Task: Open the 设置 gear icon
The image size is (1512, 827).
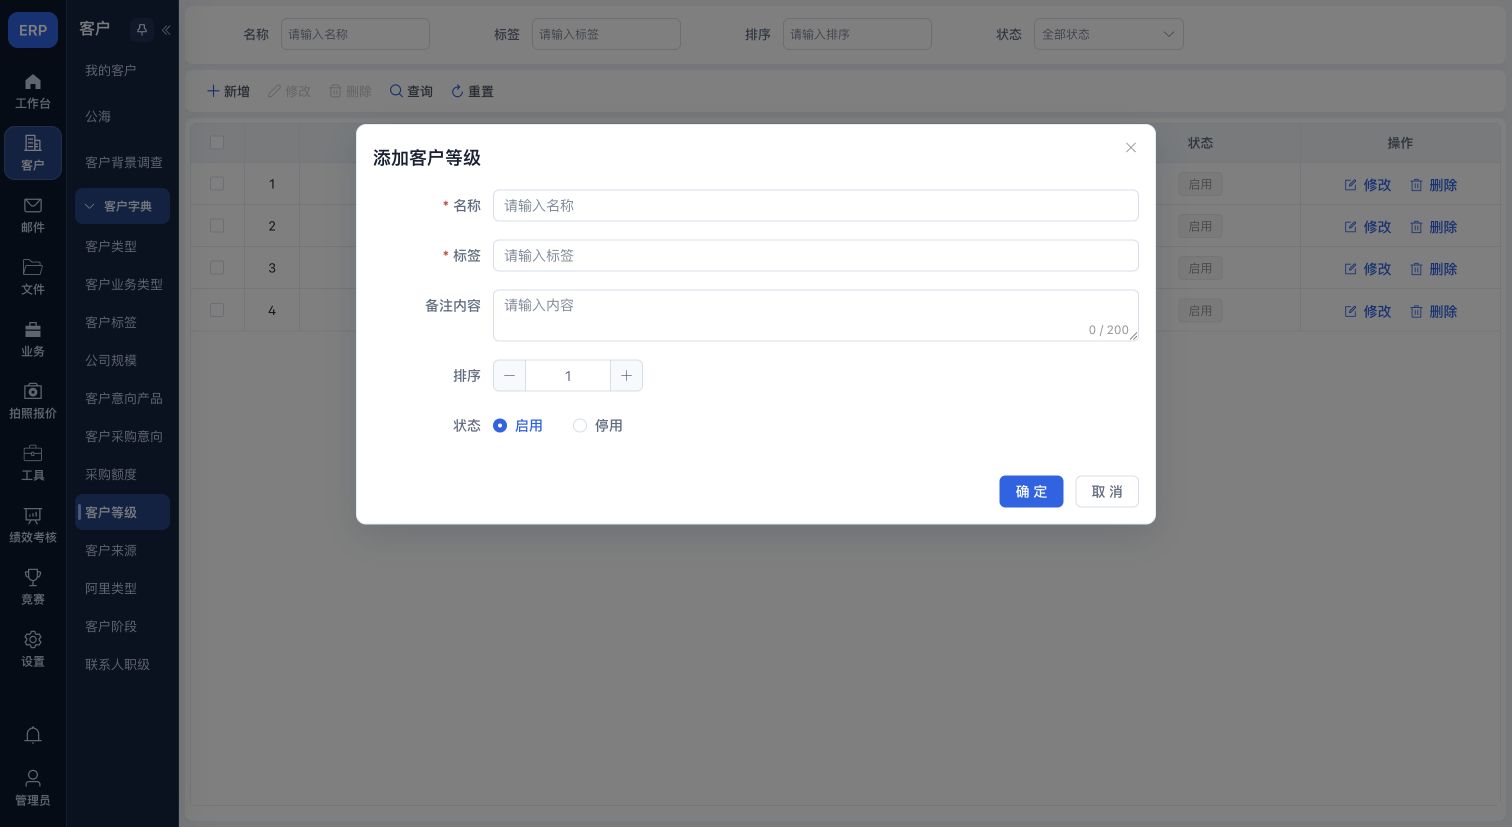Action: pos(33,640)
